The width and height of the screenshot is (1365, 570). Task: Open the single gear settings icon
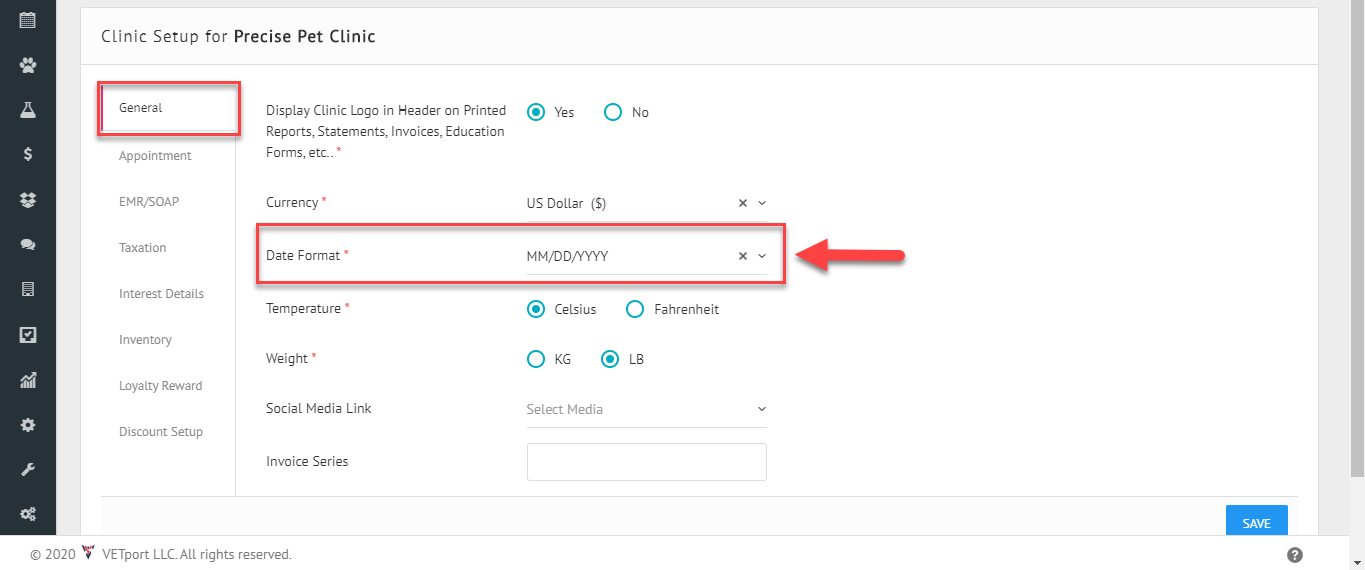click(28, 425)
